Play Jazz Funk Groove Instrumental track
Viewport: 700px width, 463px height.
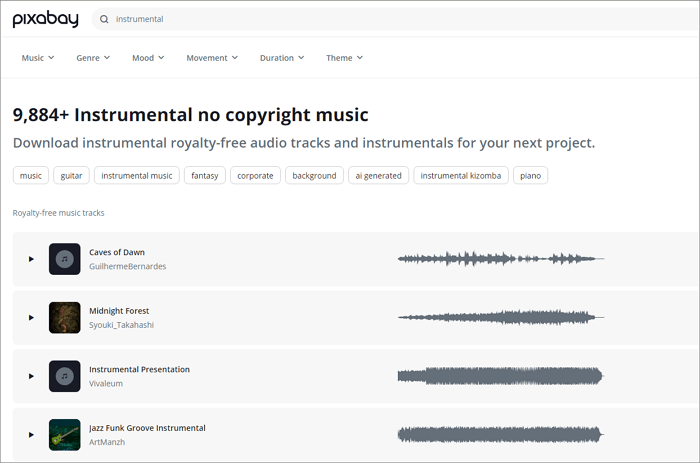[31, 435]
